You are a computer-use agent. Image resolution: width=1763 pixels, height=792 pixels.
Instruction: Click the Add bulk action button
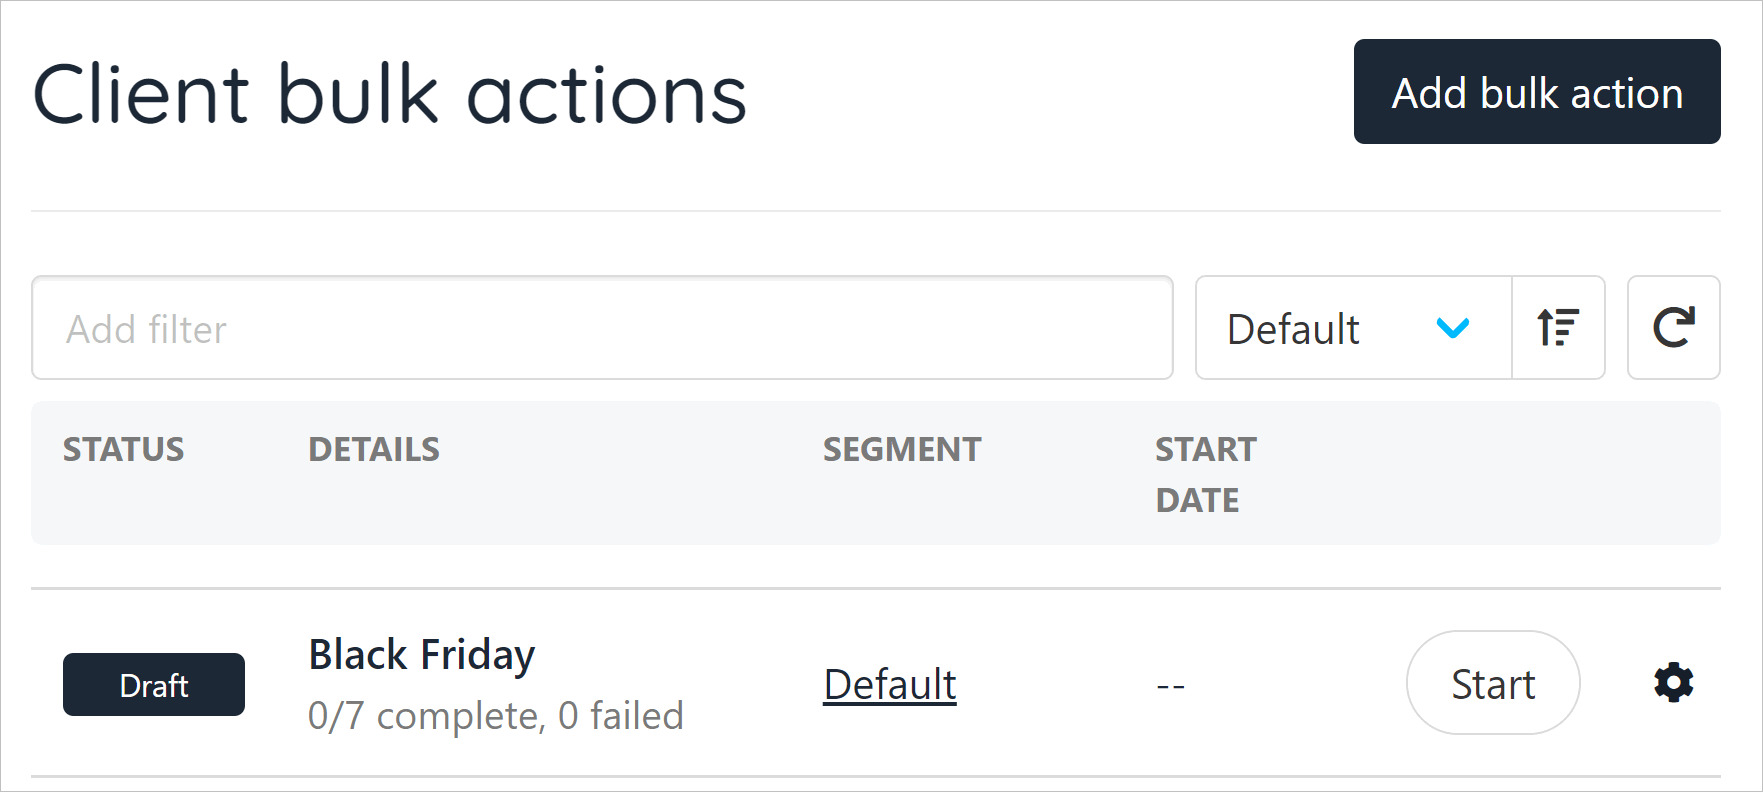point(1537,92)
